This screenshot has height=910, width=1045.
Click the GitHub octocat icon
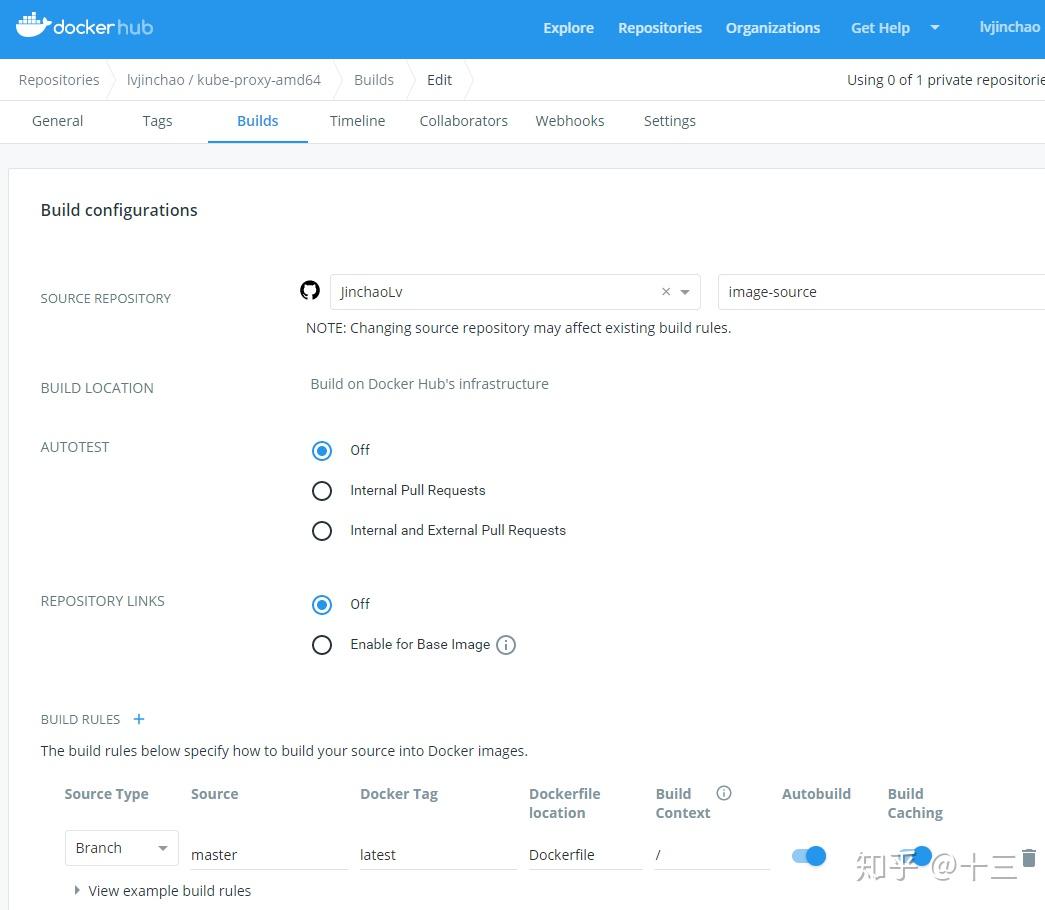(x=310, y=290)
